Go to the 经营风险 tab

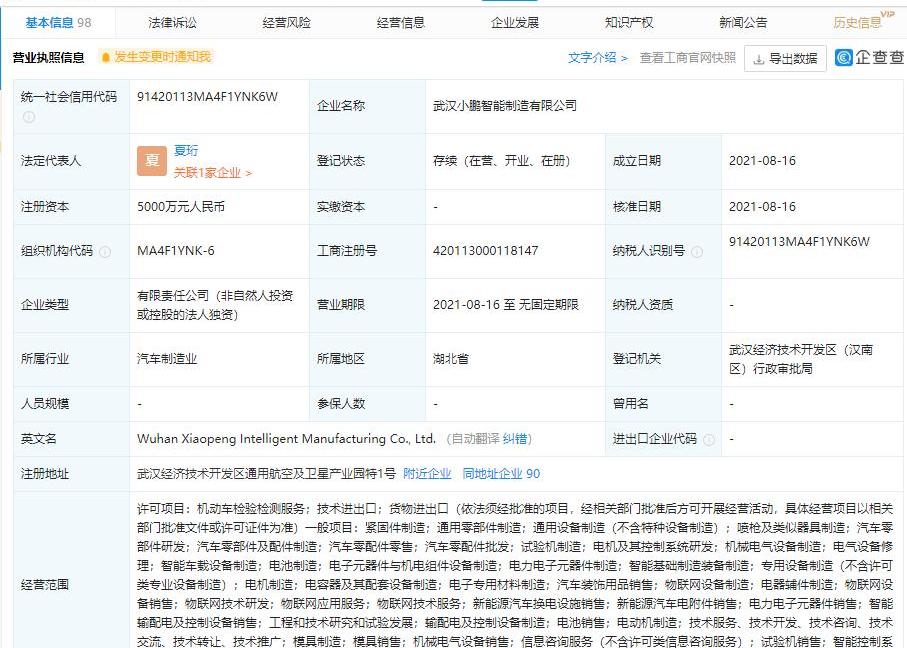286,23
